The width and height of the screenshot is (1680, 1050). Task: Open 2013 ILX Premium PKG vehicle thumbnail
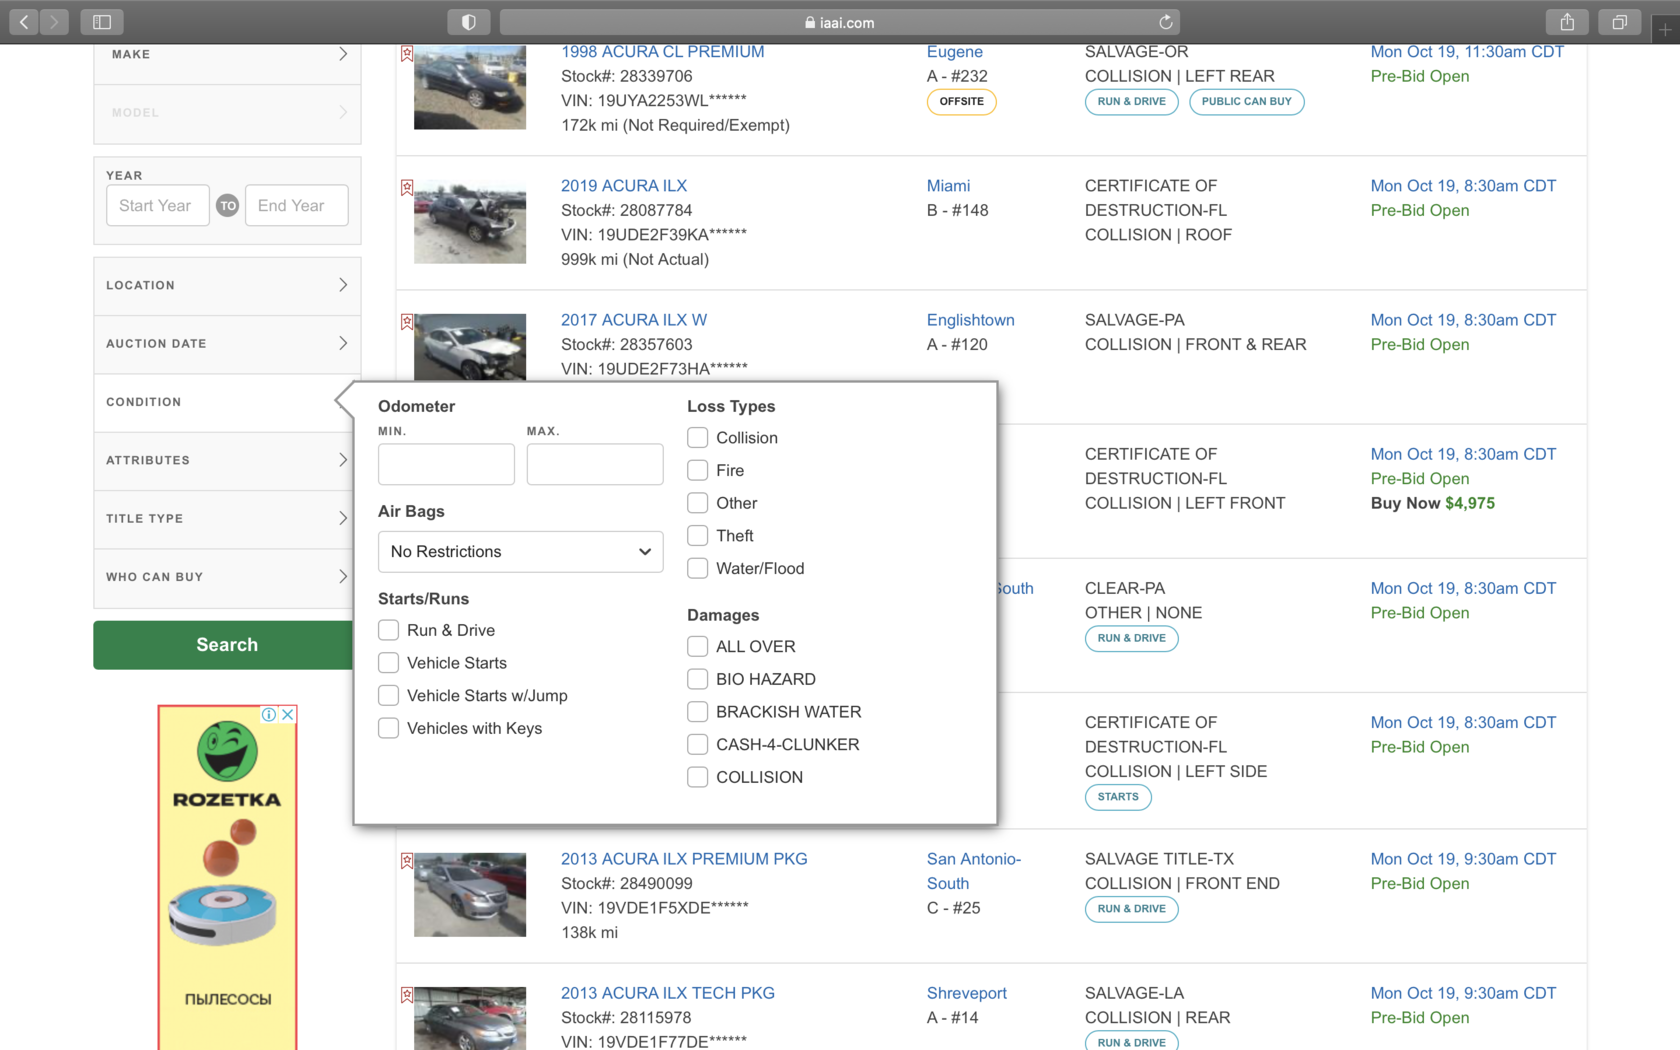[x=470, y=895]
